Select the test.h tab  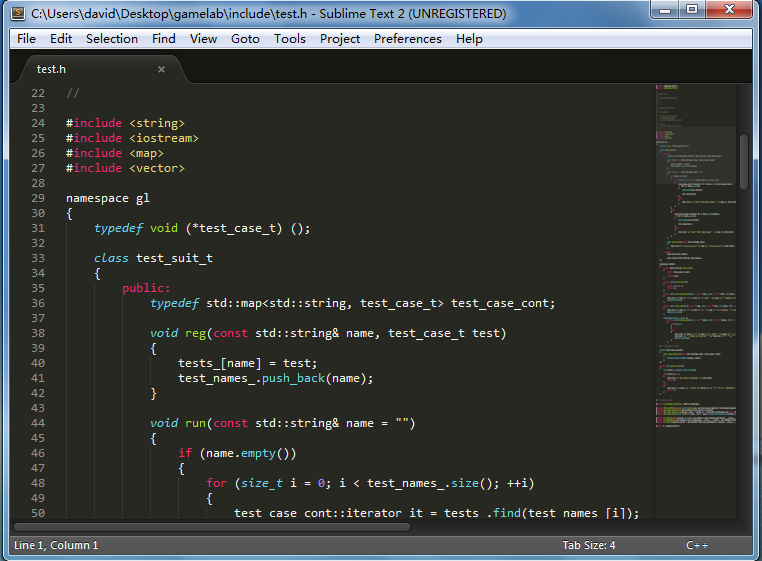click(x=50, y=69)
